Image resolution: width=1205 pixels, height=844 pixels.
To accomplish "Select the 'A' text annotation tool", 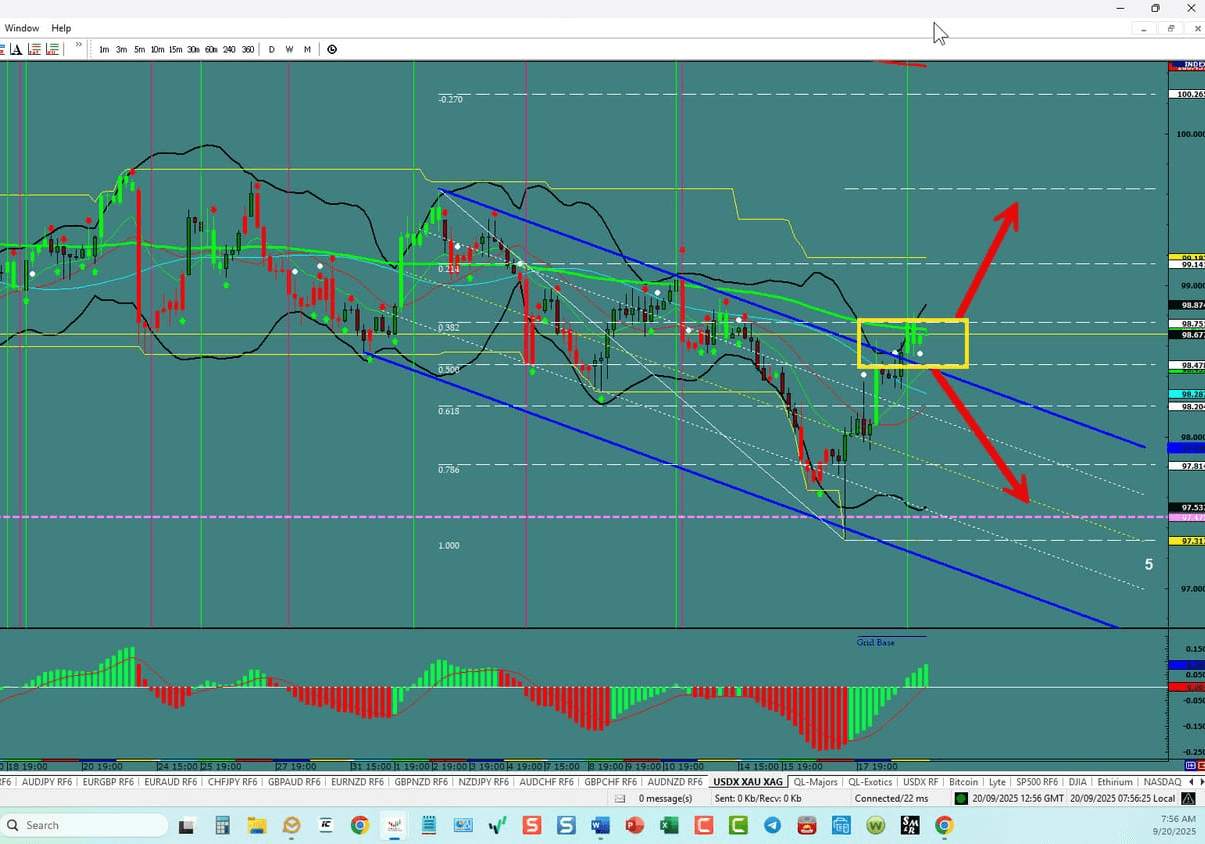I will 16,48.
